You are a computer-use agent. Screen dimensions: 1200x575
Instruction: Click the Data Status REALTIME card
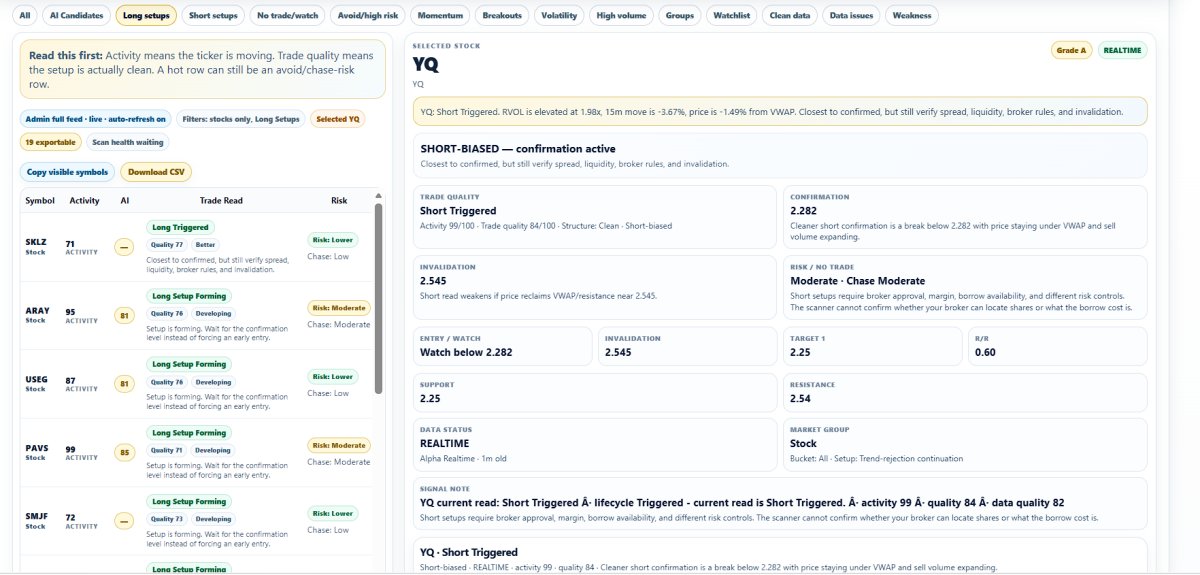coord(595,443)
